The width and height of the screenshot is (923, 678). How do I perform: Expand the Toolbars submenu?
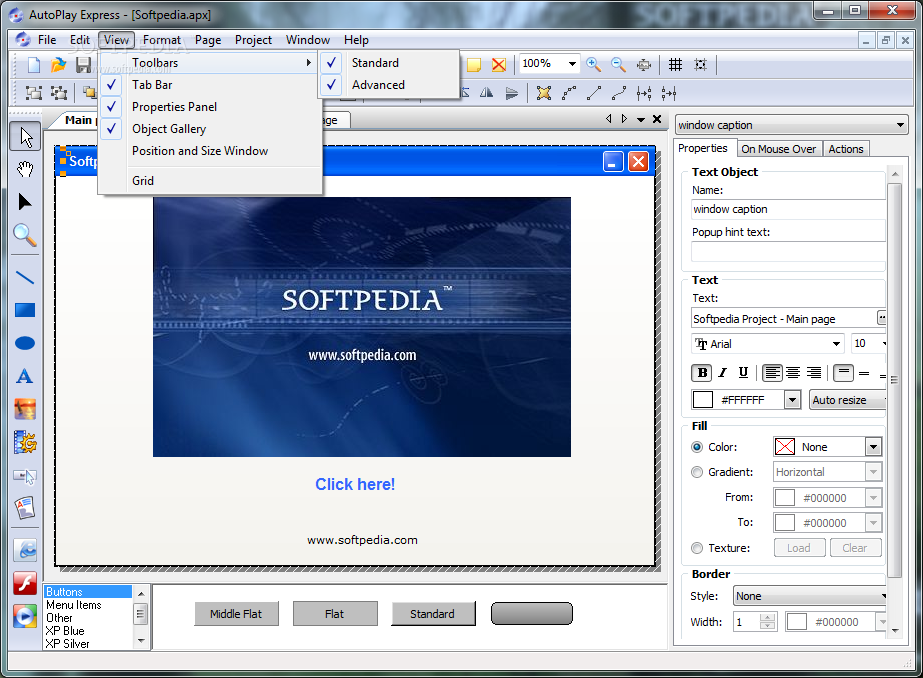[x=210, y=62]
